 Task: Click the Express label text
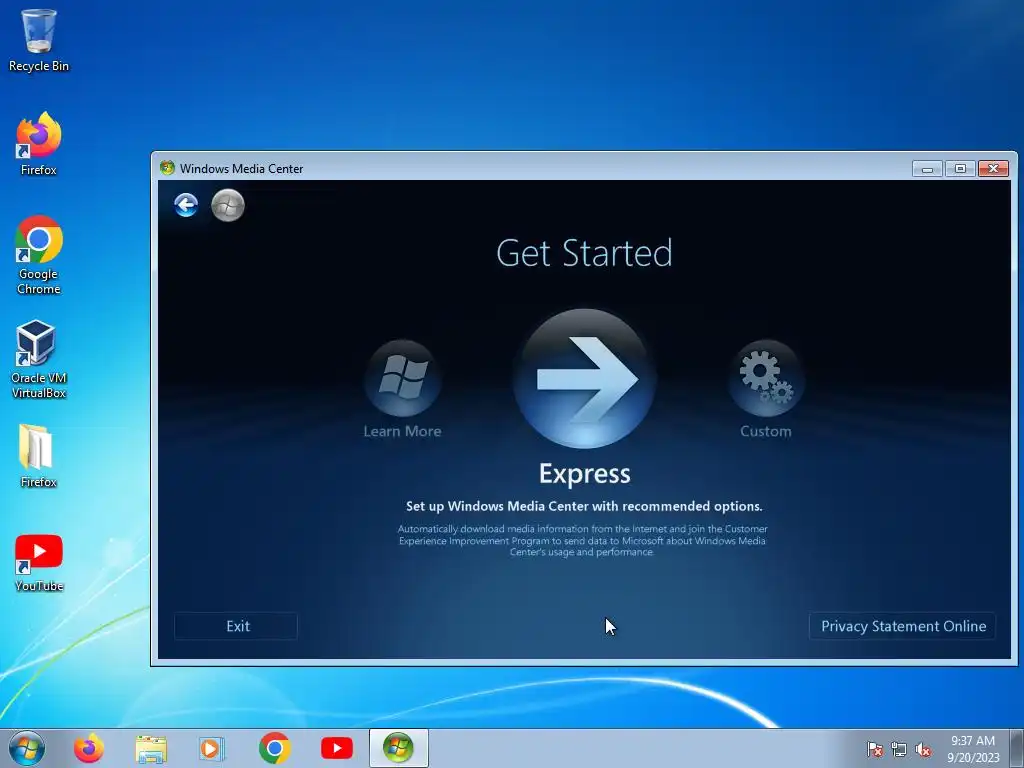[x=584, y=474]
